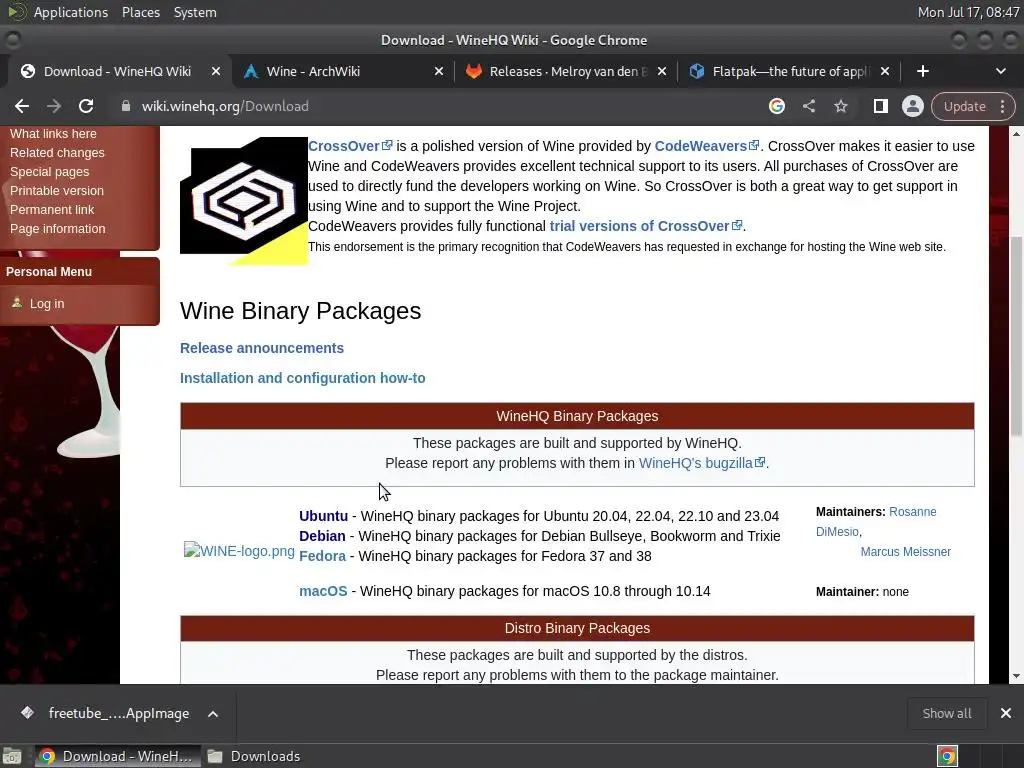Open Special pages sidebar link
1024x768 pixels.
click(x=49, y=171)
